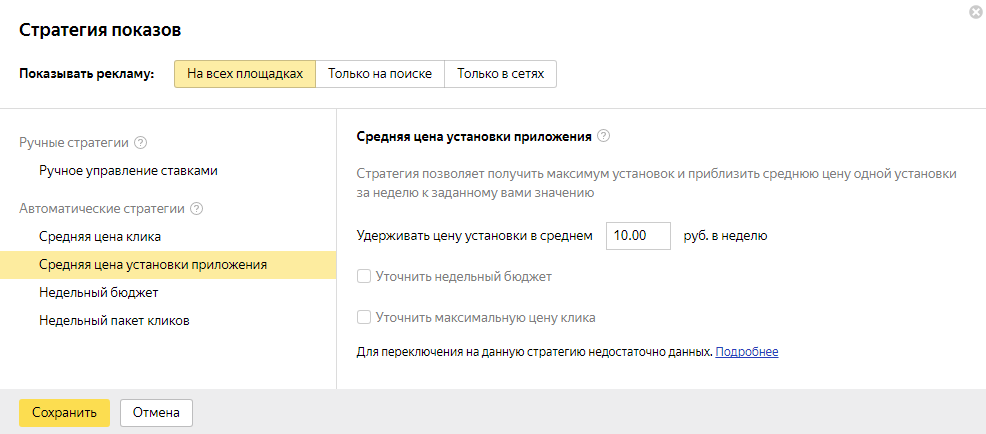This screenshot has height=434, width=986.
Task: Click the install price field showing 10.00
Action: point(637,236)
